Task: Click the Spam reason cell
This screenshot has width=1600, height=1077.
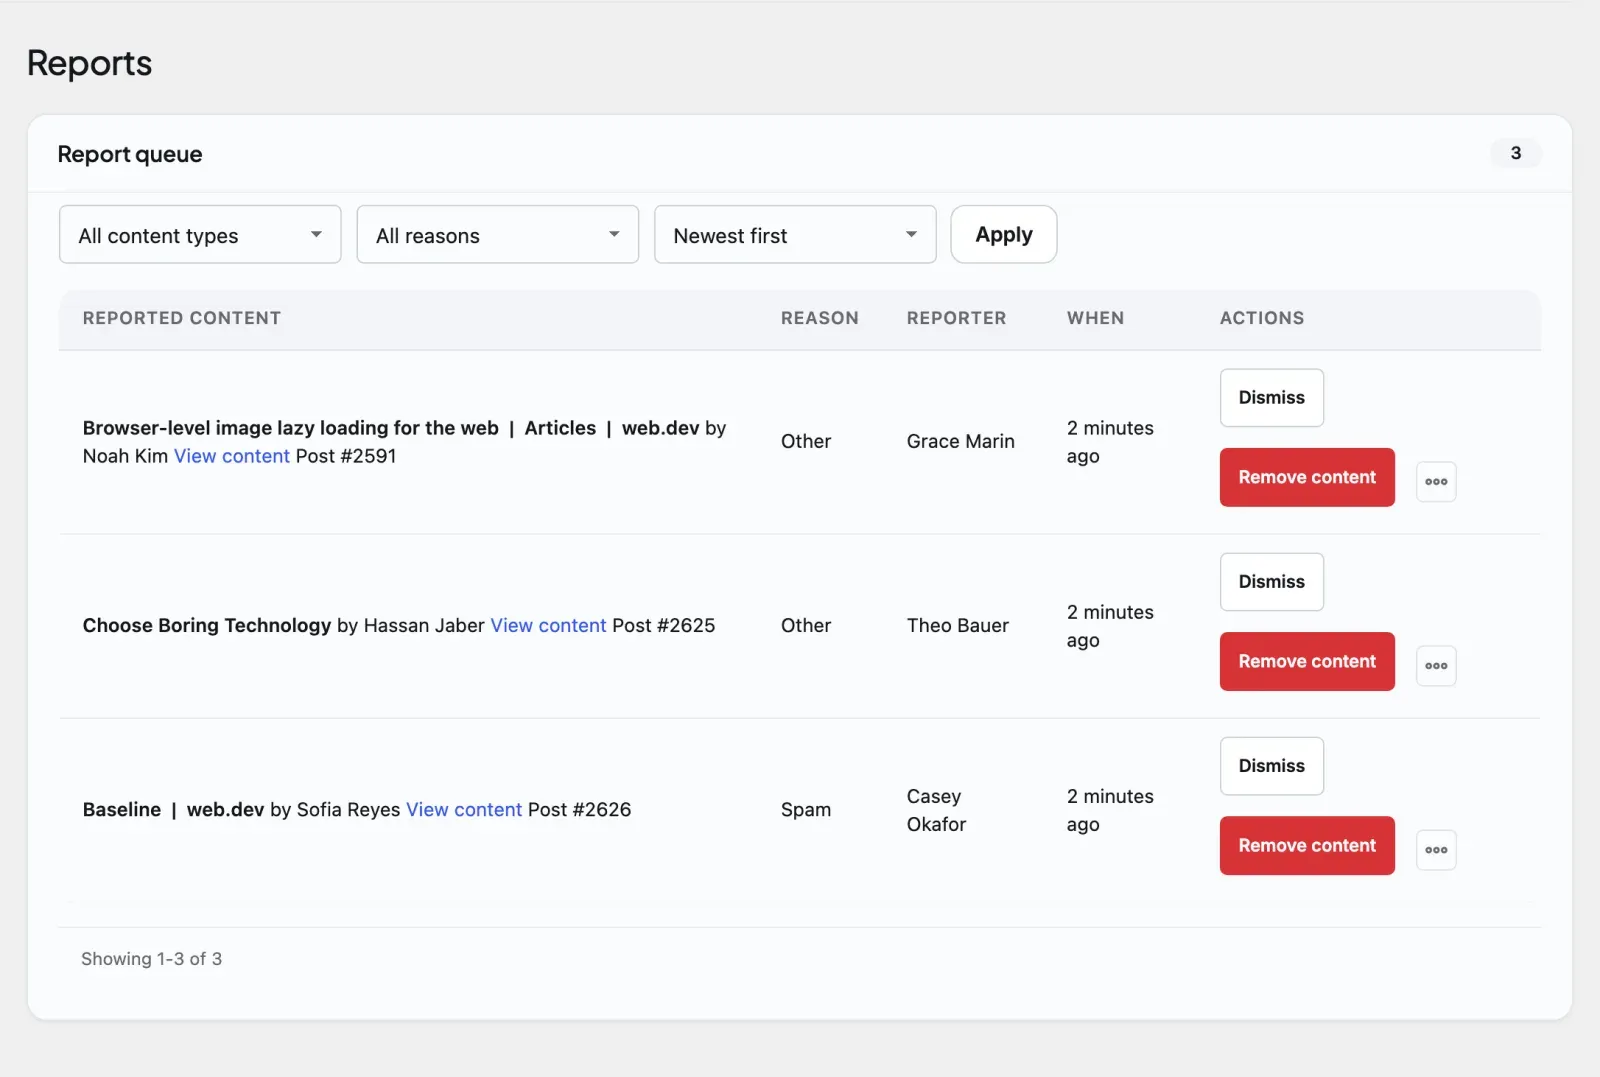Action: pos(805,810)
